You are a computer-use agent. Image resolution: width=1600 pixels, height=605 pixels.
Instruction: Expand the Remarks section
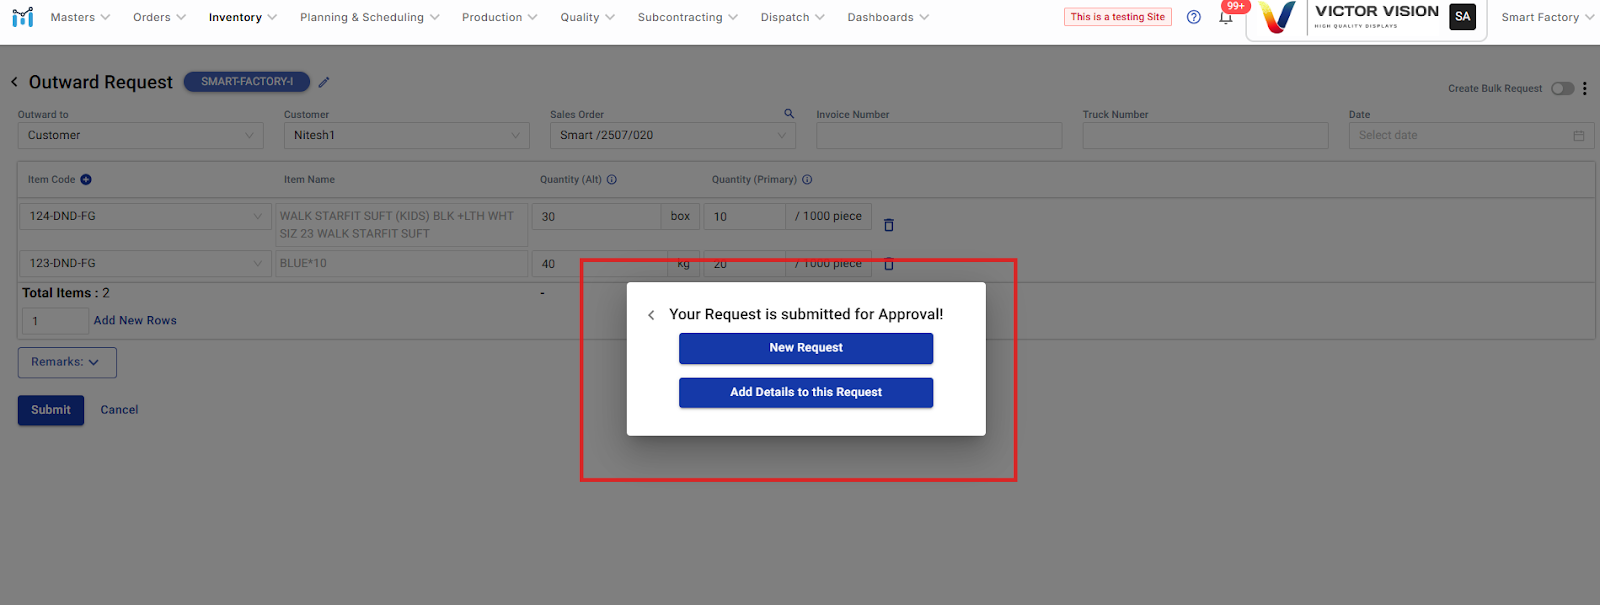click(66, 362)
